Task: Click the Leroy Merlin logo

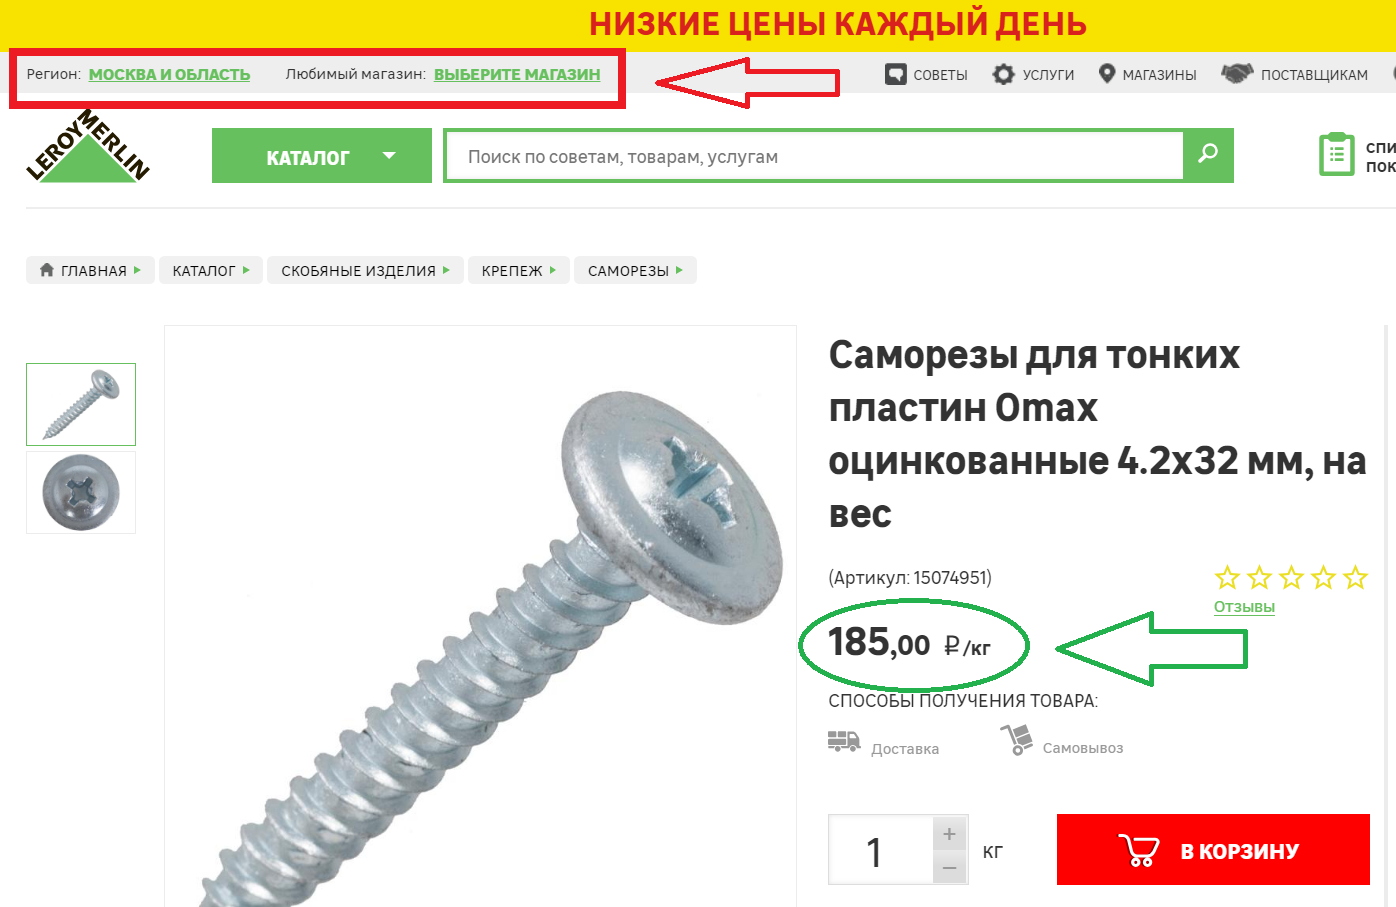Action: tap(88, 146)
